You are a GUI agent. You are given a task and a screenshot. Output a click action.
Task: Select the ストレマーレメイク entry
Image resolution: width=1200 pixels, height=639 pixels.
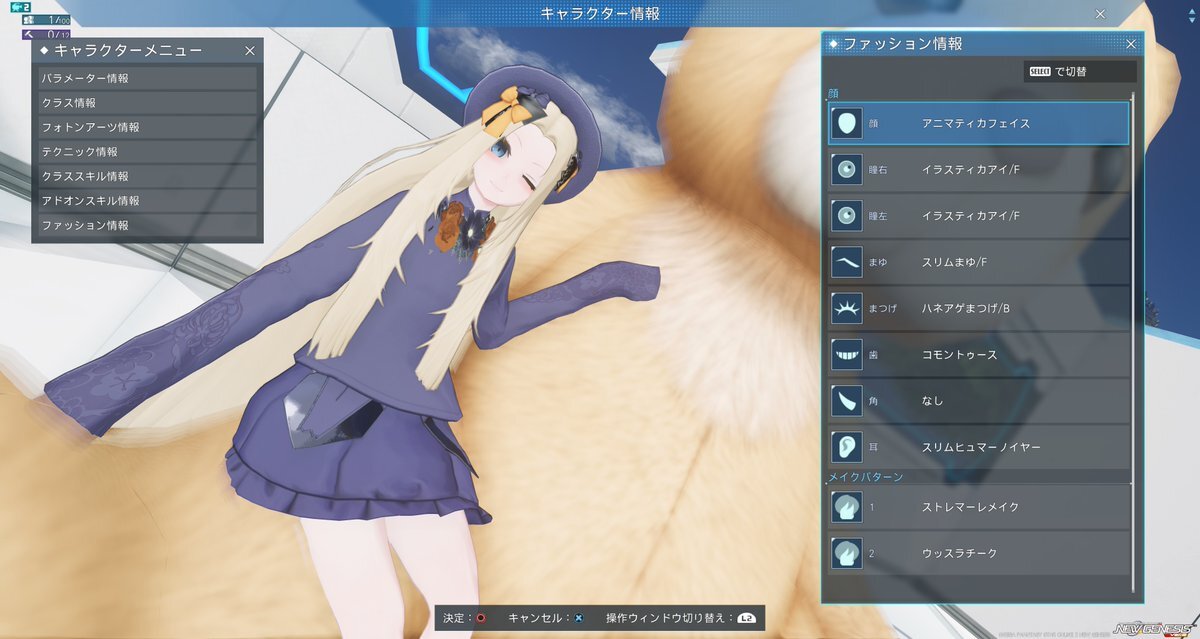pyautogui.click(x=978, y=507)
